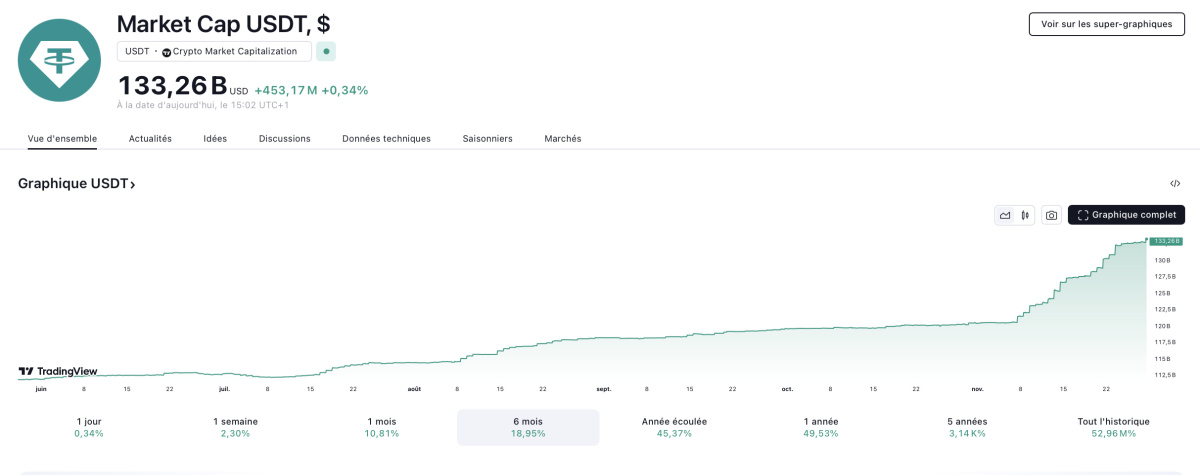This screenshot has height=475, width=1200.
Task: Click the Tether USDT logo
Action: (x=60, y=59)
